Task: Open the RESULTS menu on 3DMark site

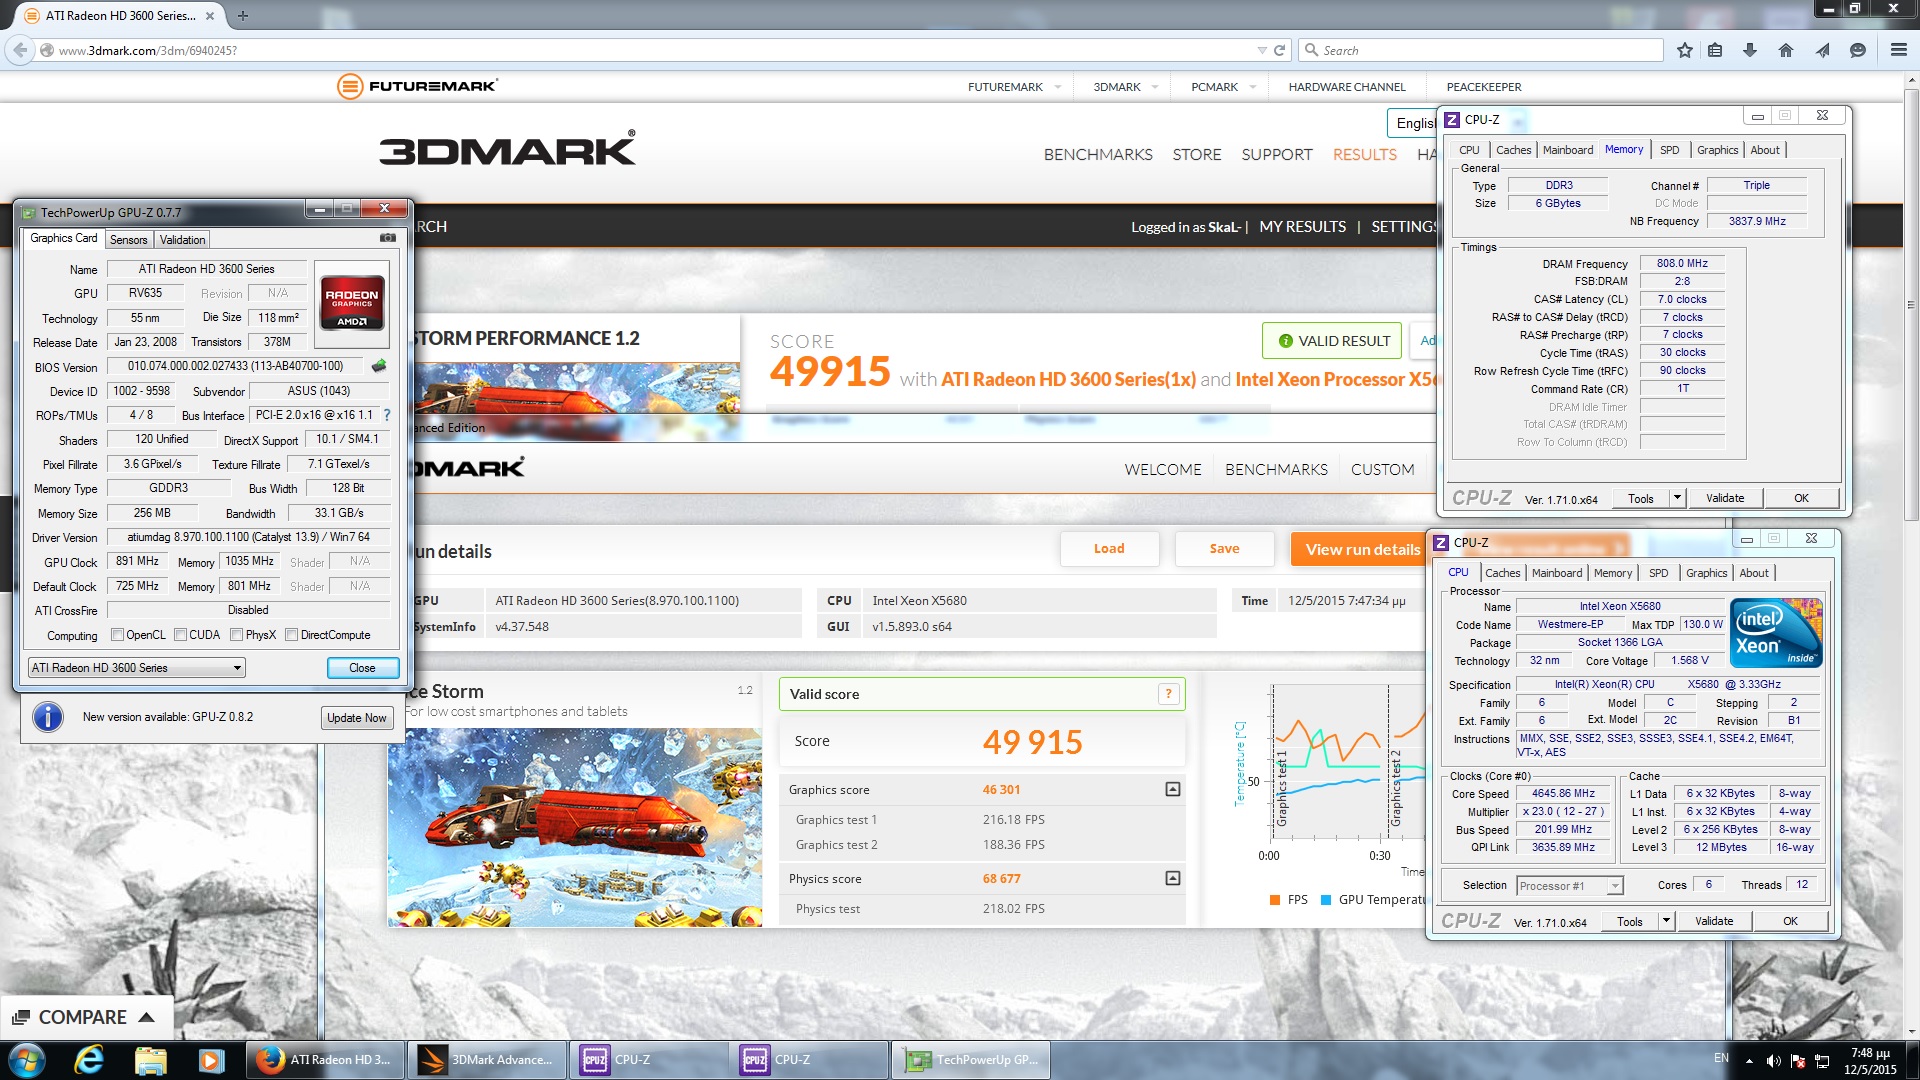Action: 1364,154
